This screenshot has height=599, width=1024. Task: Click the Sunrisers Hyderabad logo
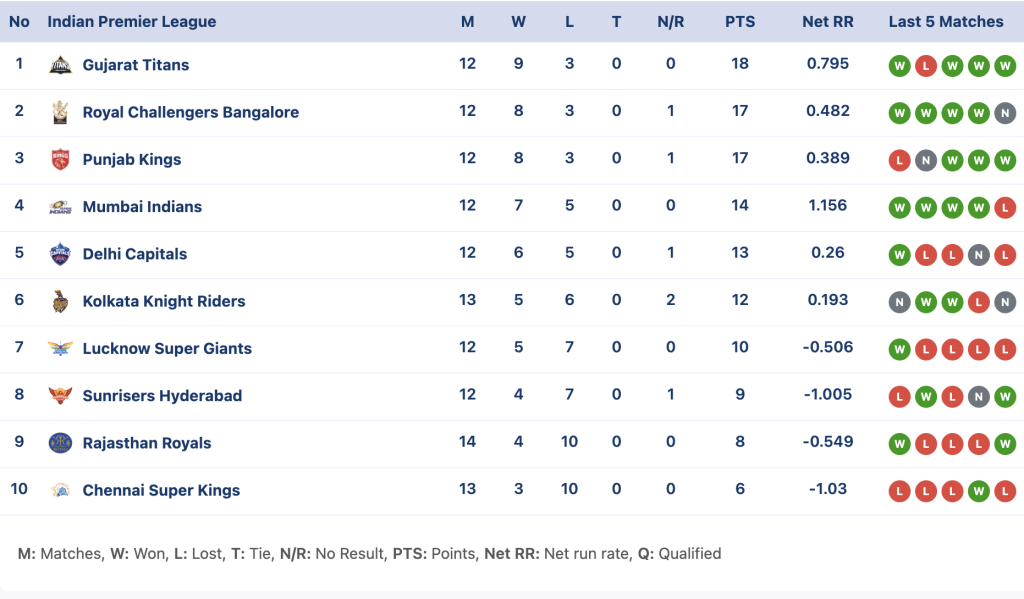click(x=60, y=395)
